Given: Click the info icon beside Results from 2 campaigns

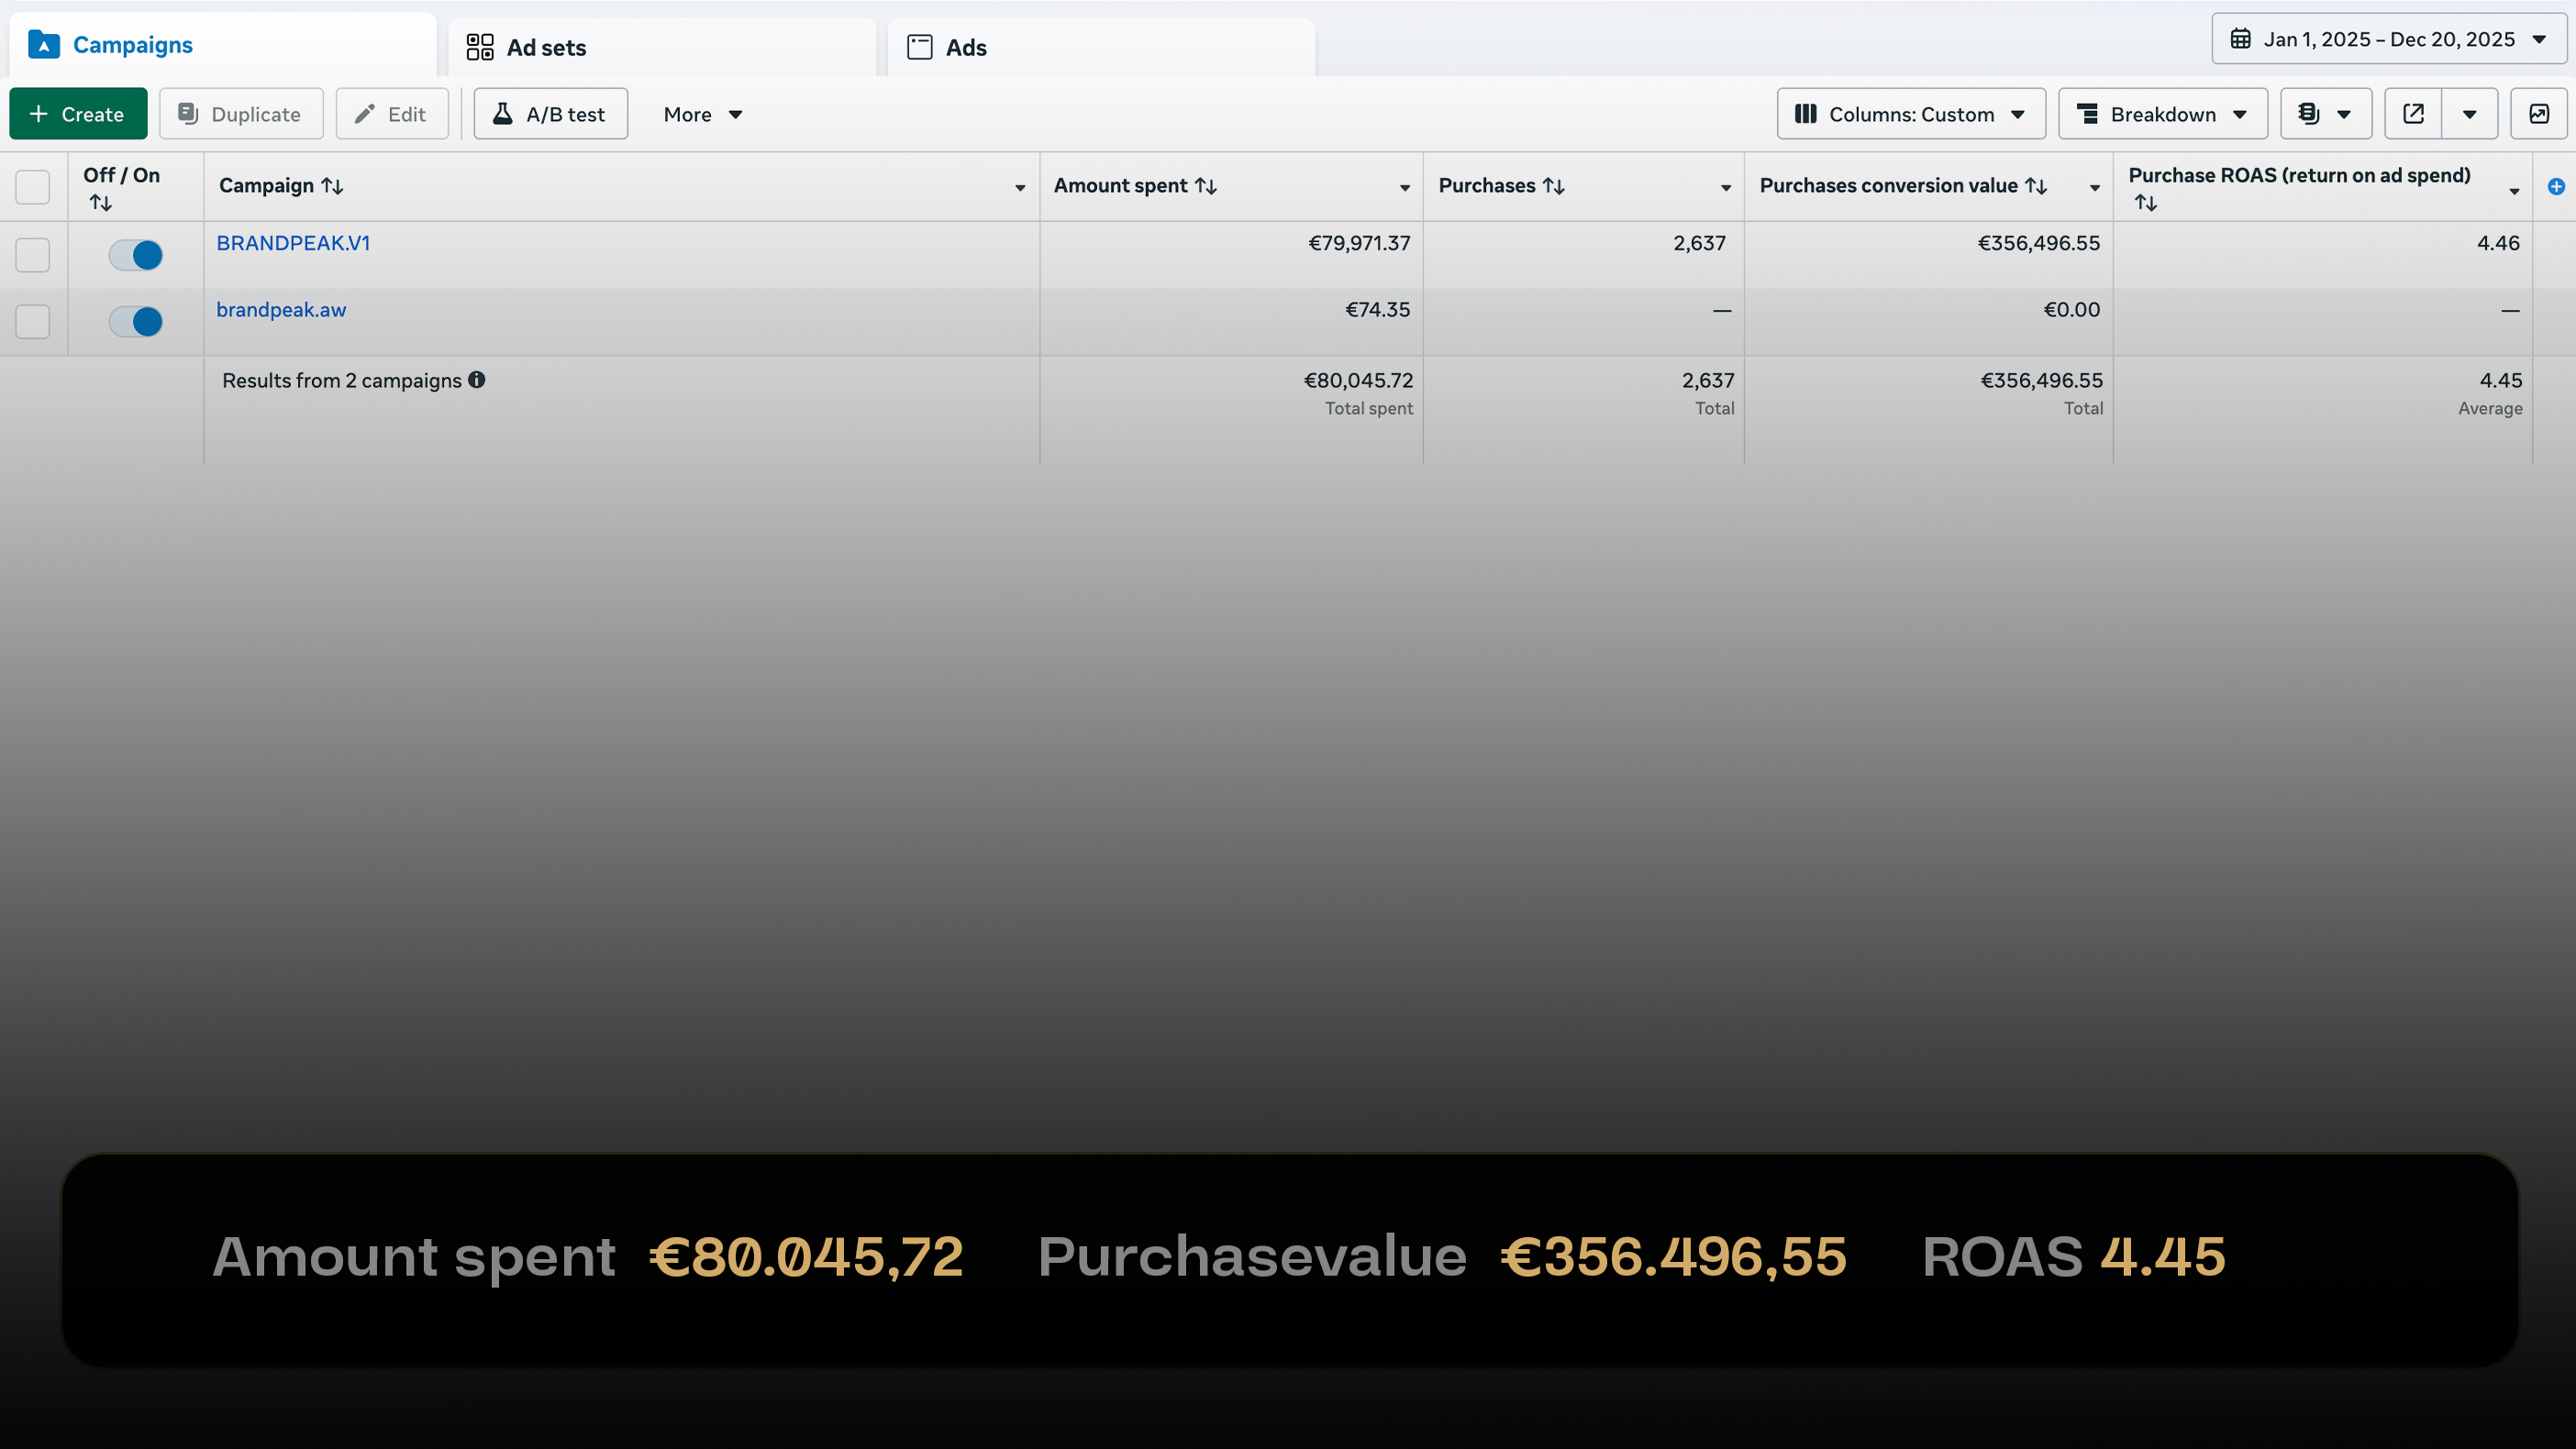Looking at the screenshot, I should pos(477,380).
